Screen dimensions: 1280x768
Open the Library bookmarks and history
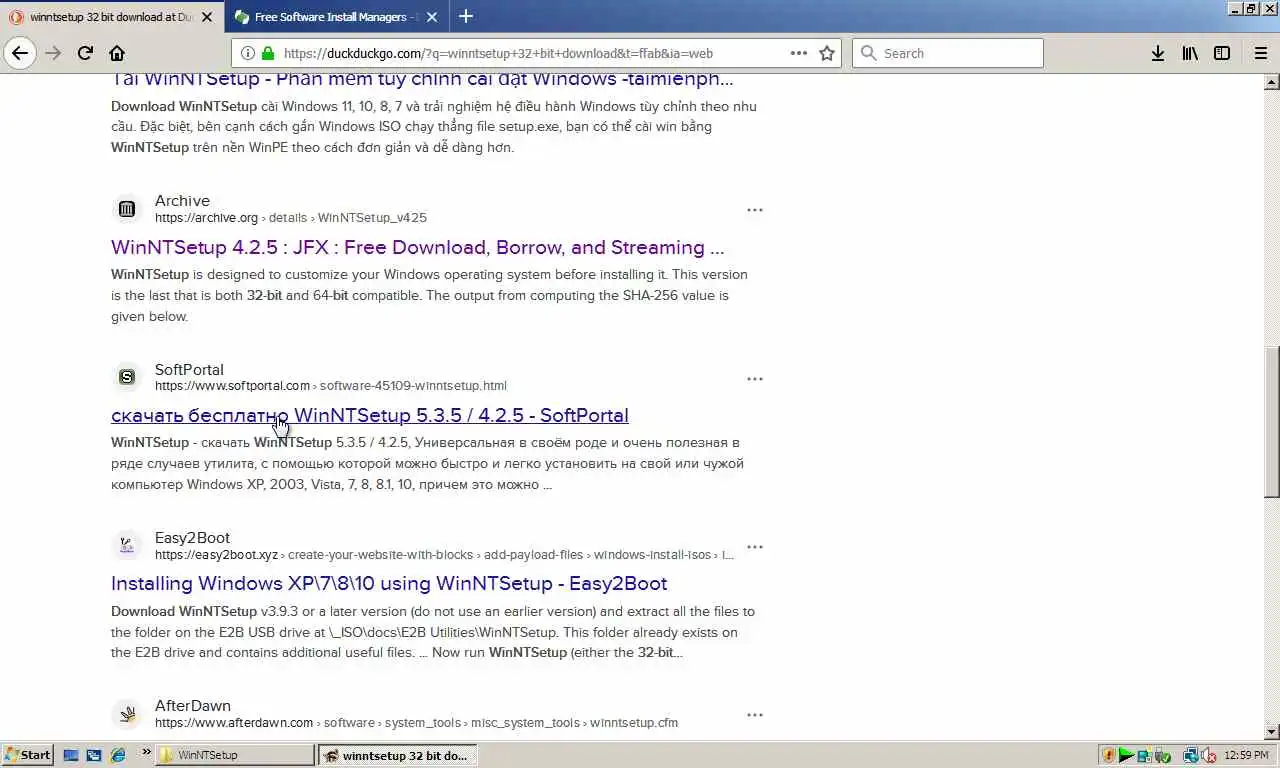click(1190, 53)
